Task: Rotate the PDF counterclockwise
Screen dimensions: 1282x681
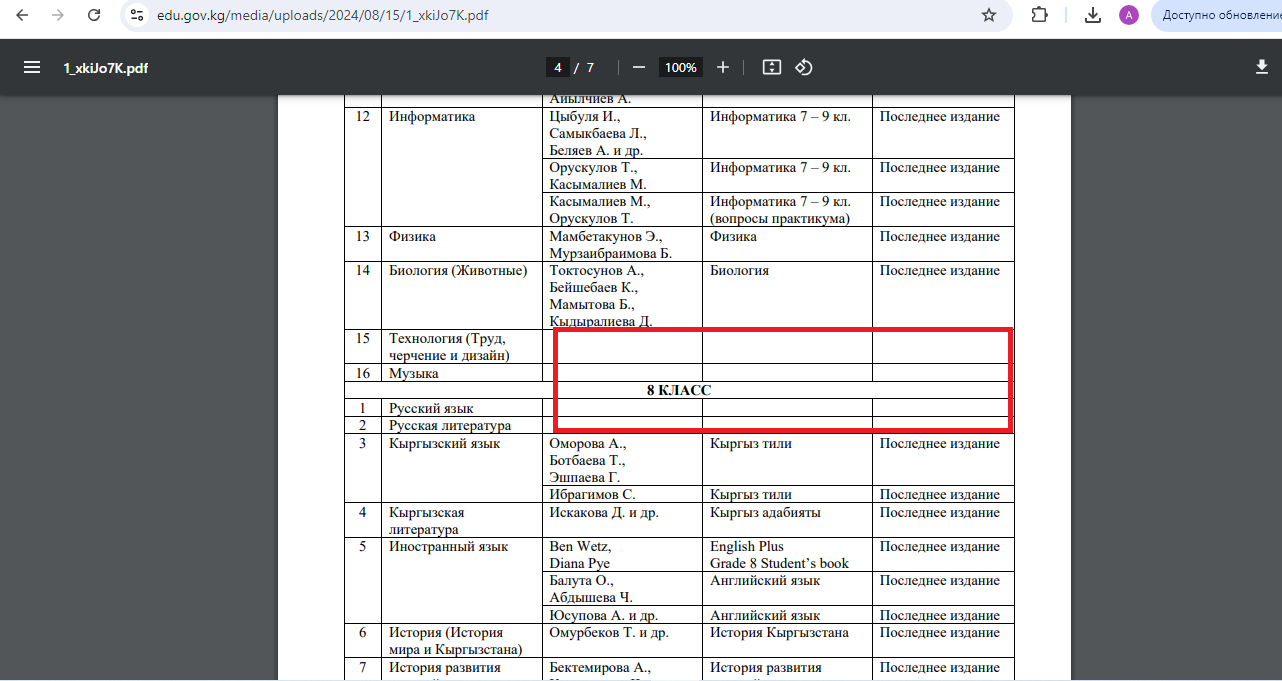Action: click(x=804, y=67)
